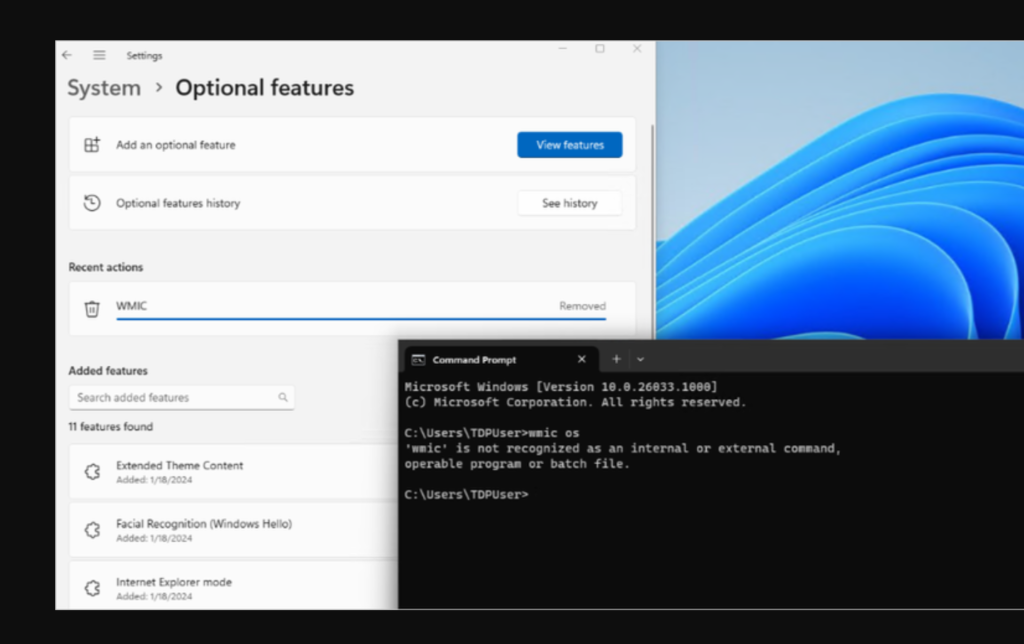Click the 'wmic' is not recognized error line
Screen dimensions: 1024x644
(622, 449)
